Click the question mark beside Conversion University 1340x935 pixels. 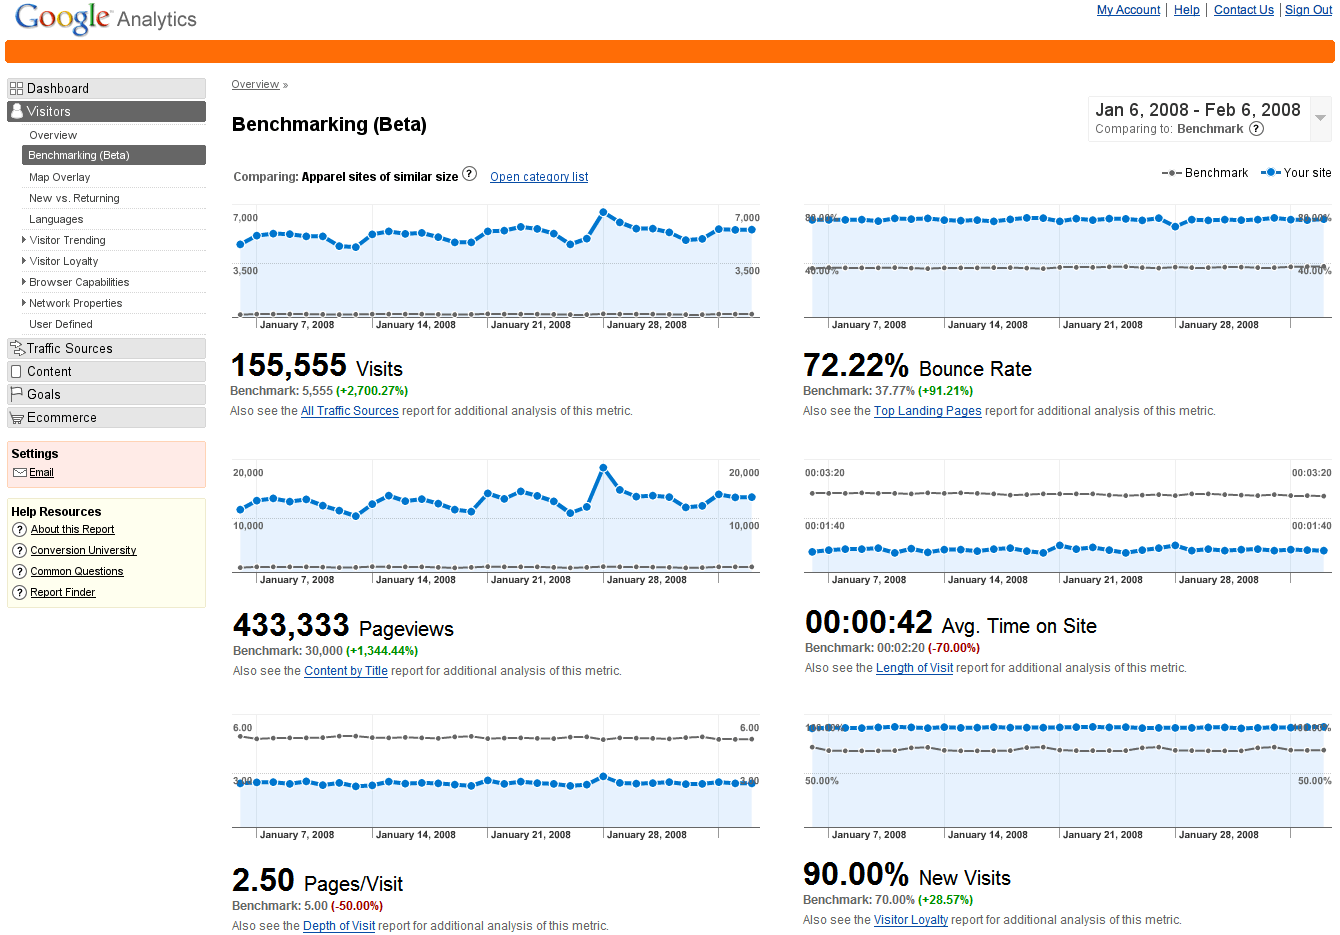coord(19,551)
